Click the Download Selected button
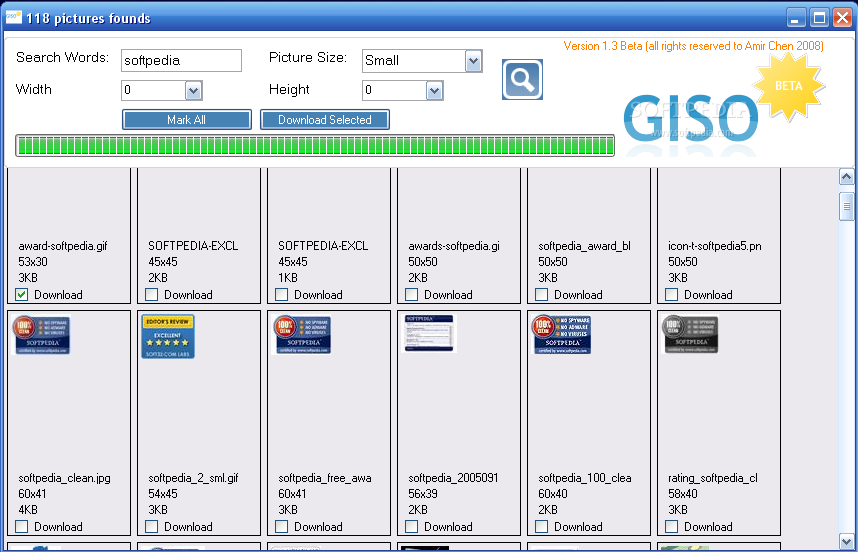Viewport: 858px width, 552px height. (x=324, y=120)
